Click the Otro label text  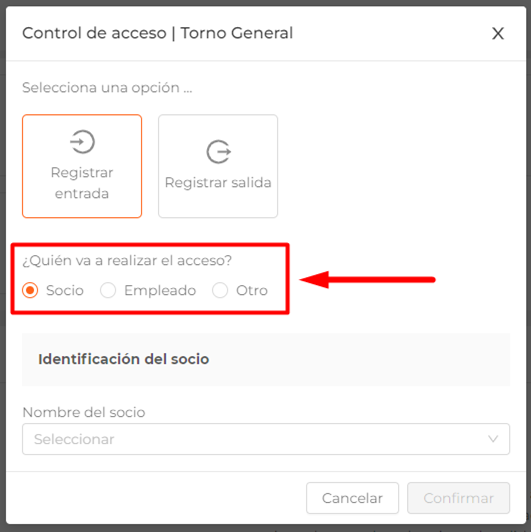(x=252, y=290)
